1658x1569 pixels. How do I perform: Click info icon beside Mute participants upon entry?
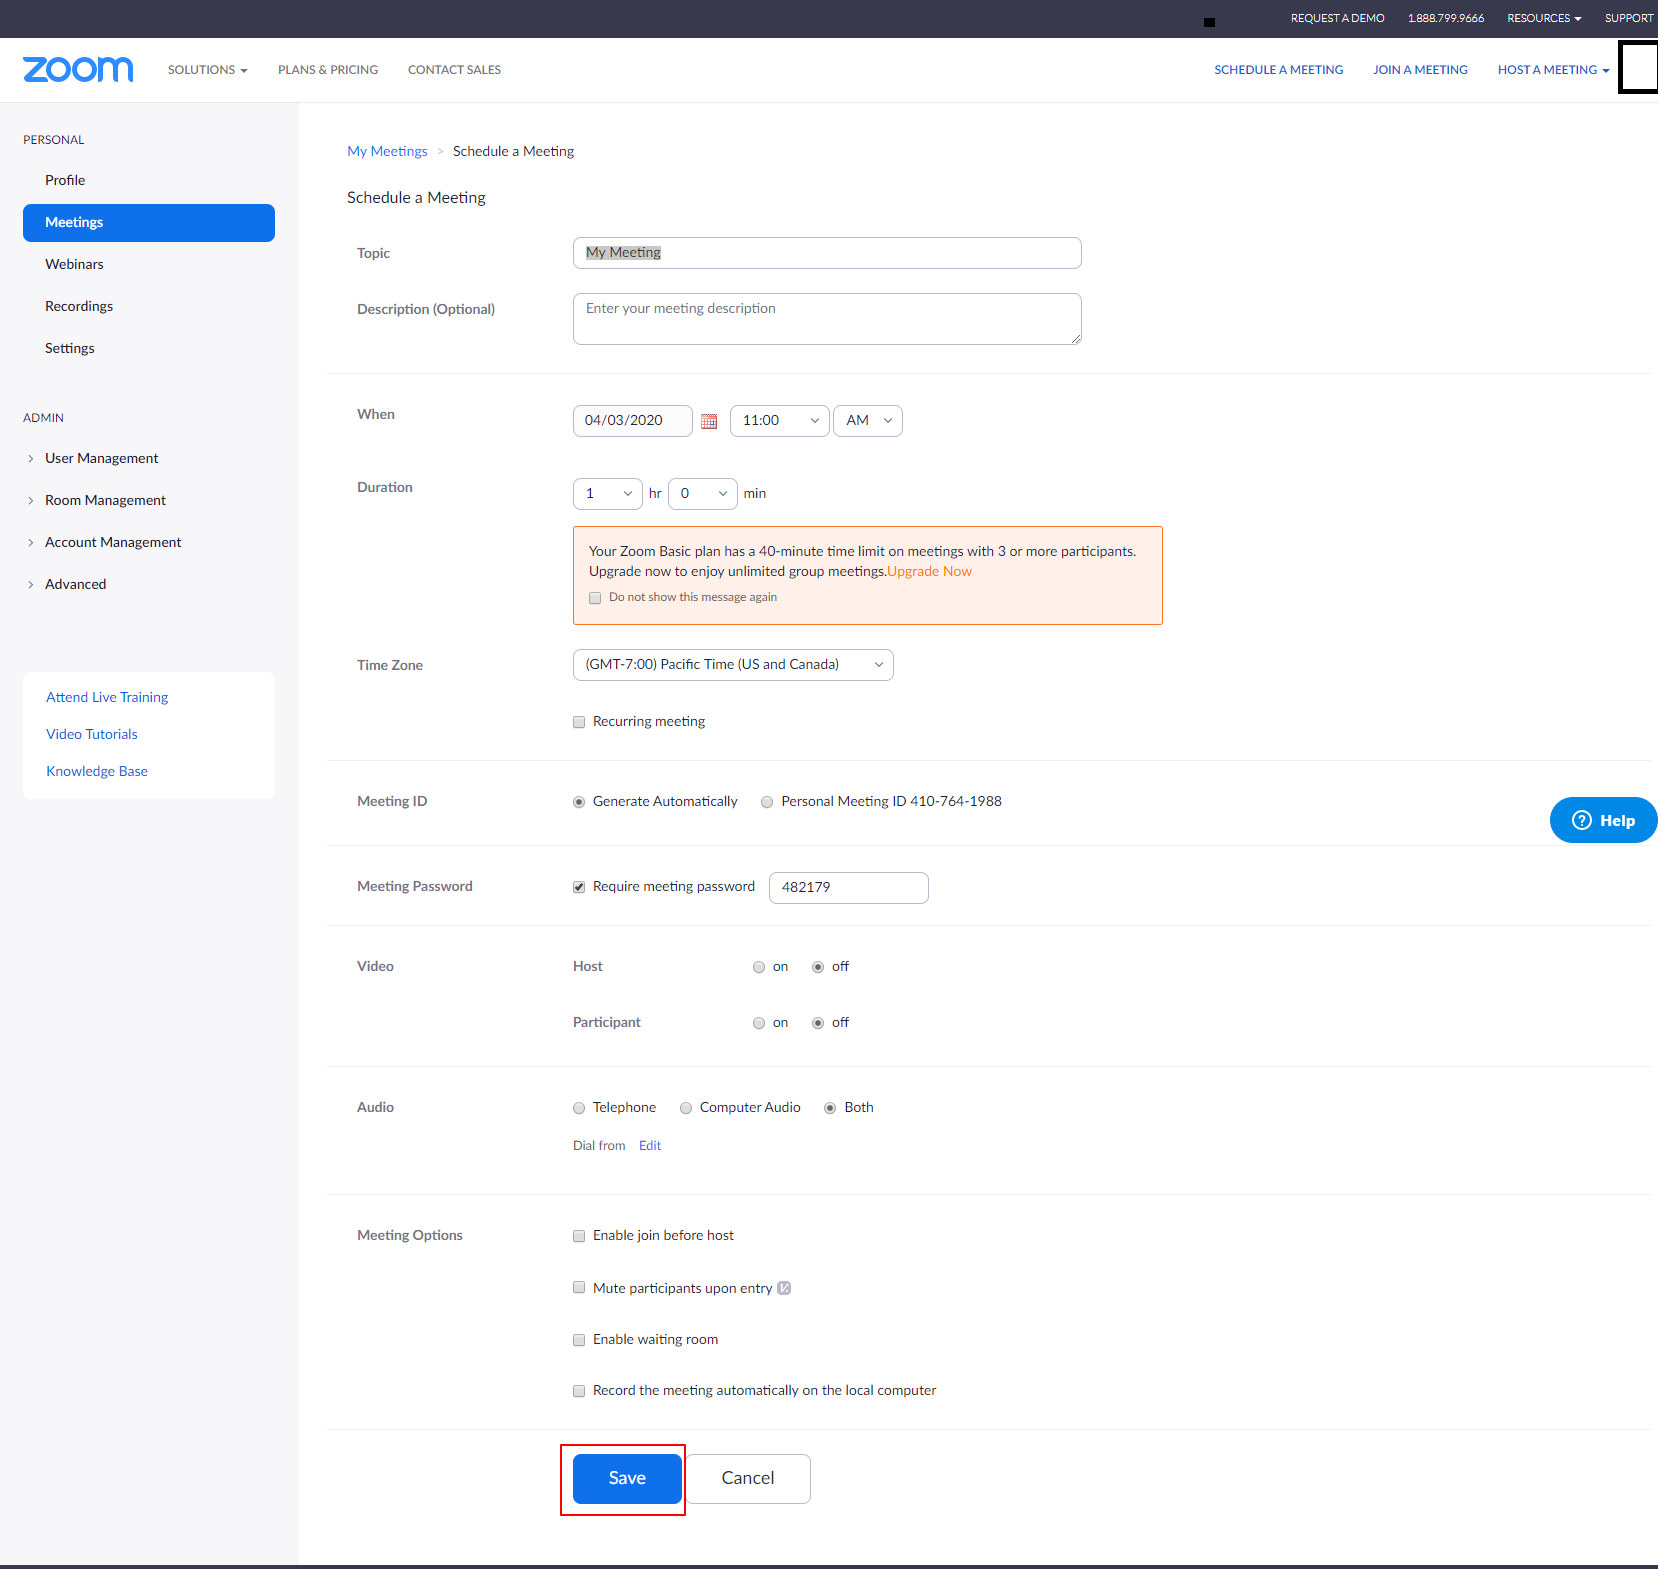click(784, 1288)
